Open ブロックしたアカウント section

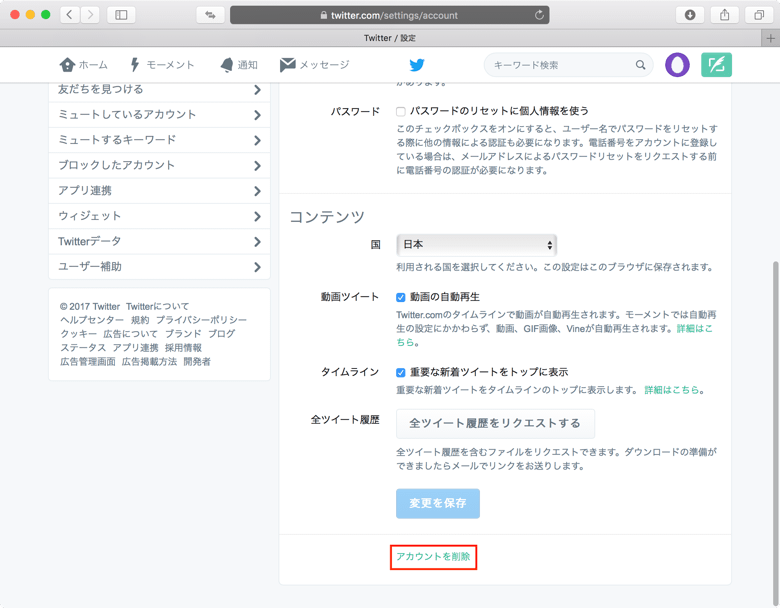[x=159, y=166]
